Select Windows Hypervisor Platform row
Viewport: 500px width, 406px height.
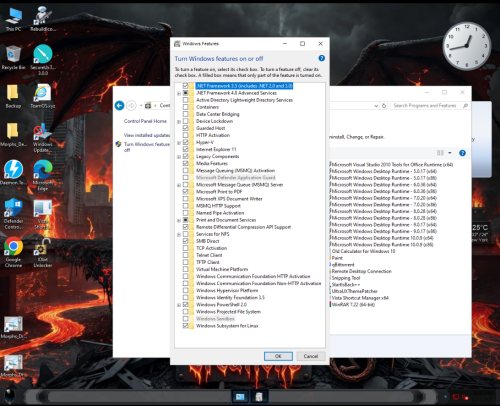[x=227, y=290]
